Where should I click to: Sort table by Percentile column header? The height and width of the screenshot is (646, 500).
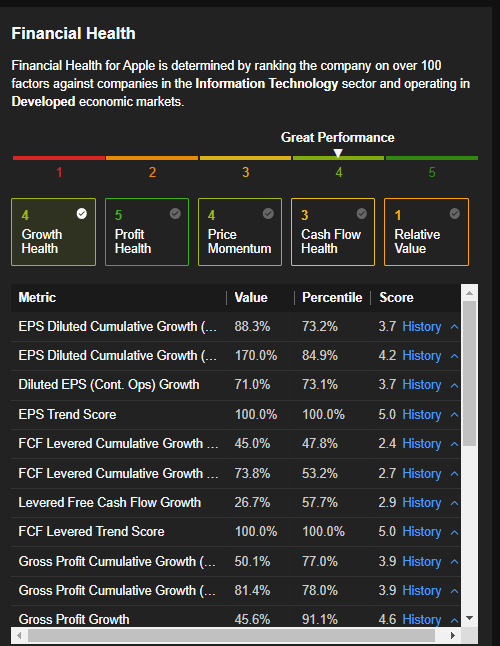click(332, 297)
